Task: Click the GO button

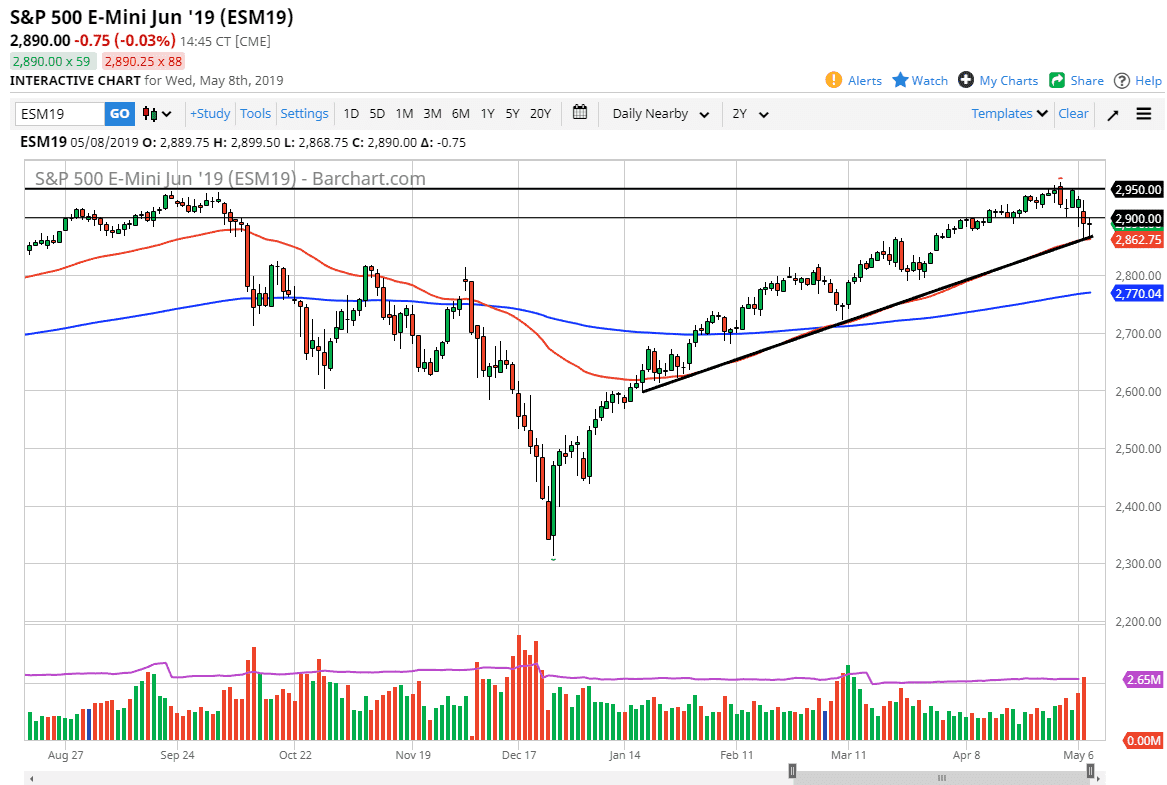Action: (119, 113)
